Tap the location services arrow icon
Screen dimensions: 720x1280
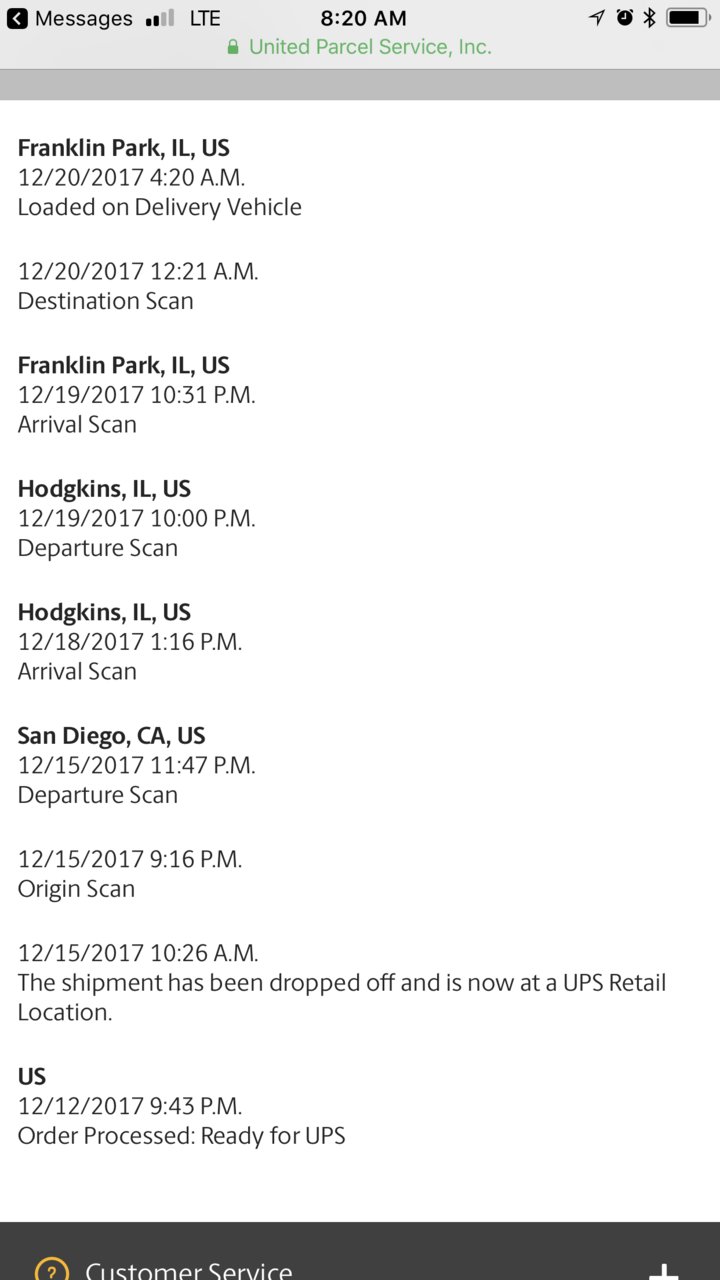pos(597,17)
